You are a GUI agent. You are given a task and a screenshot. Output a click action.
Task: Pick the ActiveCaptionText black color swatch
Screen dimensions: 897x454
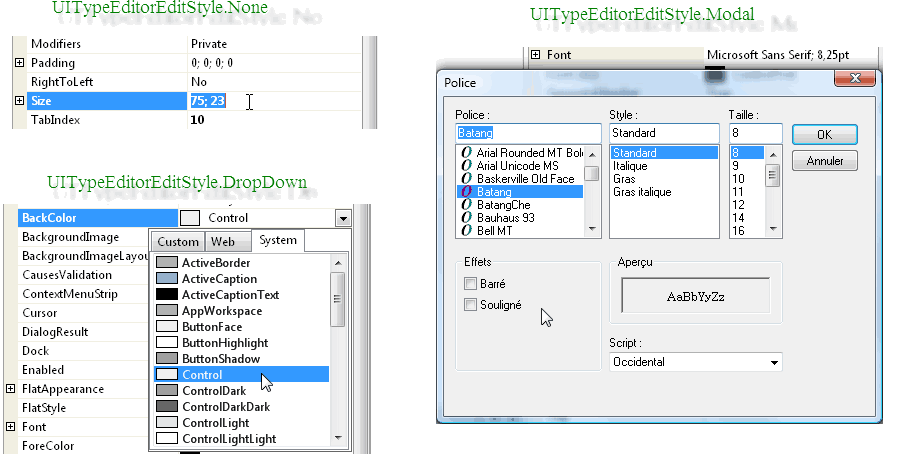point(166,295)
